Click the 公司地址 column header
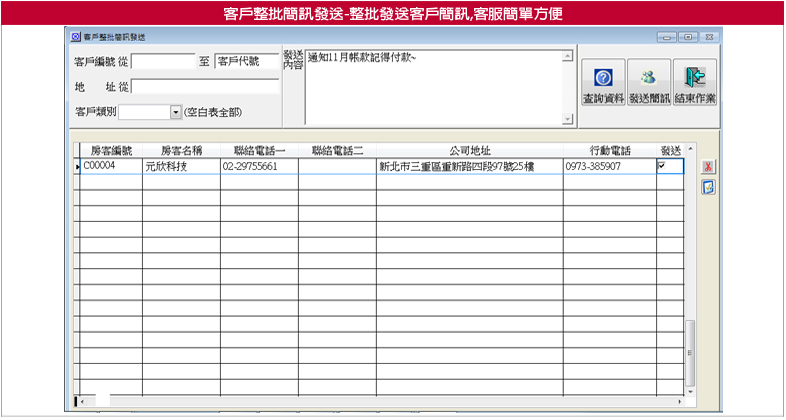The height and width of the screenshot is (420, 786). coord(469,150)
